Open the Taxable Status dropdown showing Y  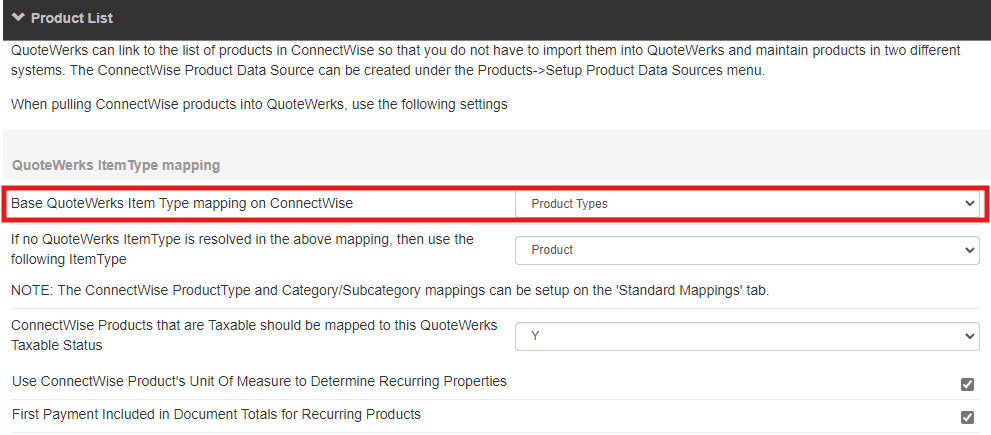click(x=745, y=337)
